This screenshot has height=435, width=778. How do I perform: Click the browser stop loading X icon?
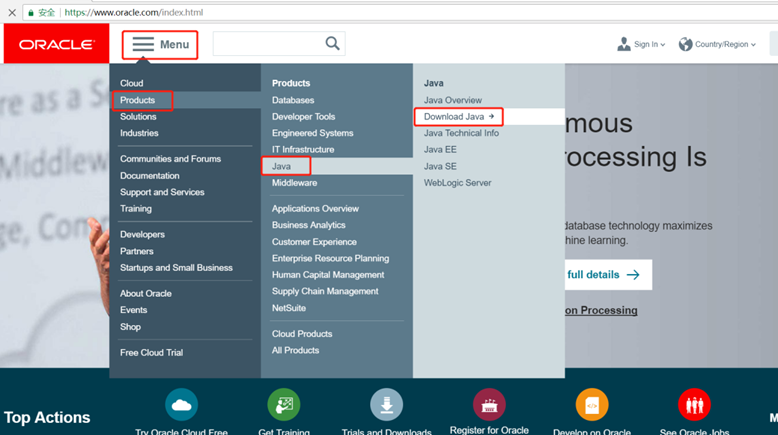click(12, 12)
